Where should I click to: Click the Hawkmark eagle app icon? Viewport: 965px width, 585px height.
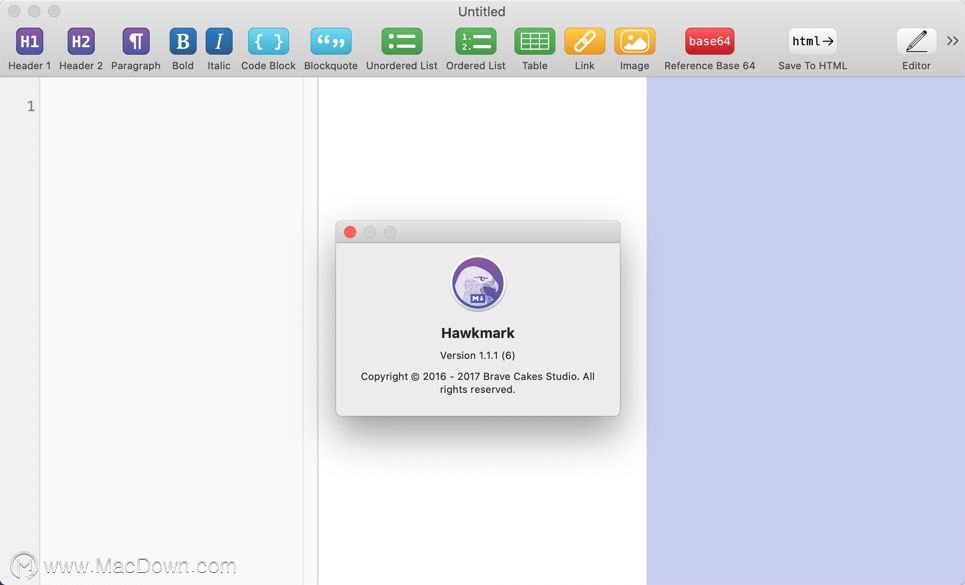(x=478, y=284)
